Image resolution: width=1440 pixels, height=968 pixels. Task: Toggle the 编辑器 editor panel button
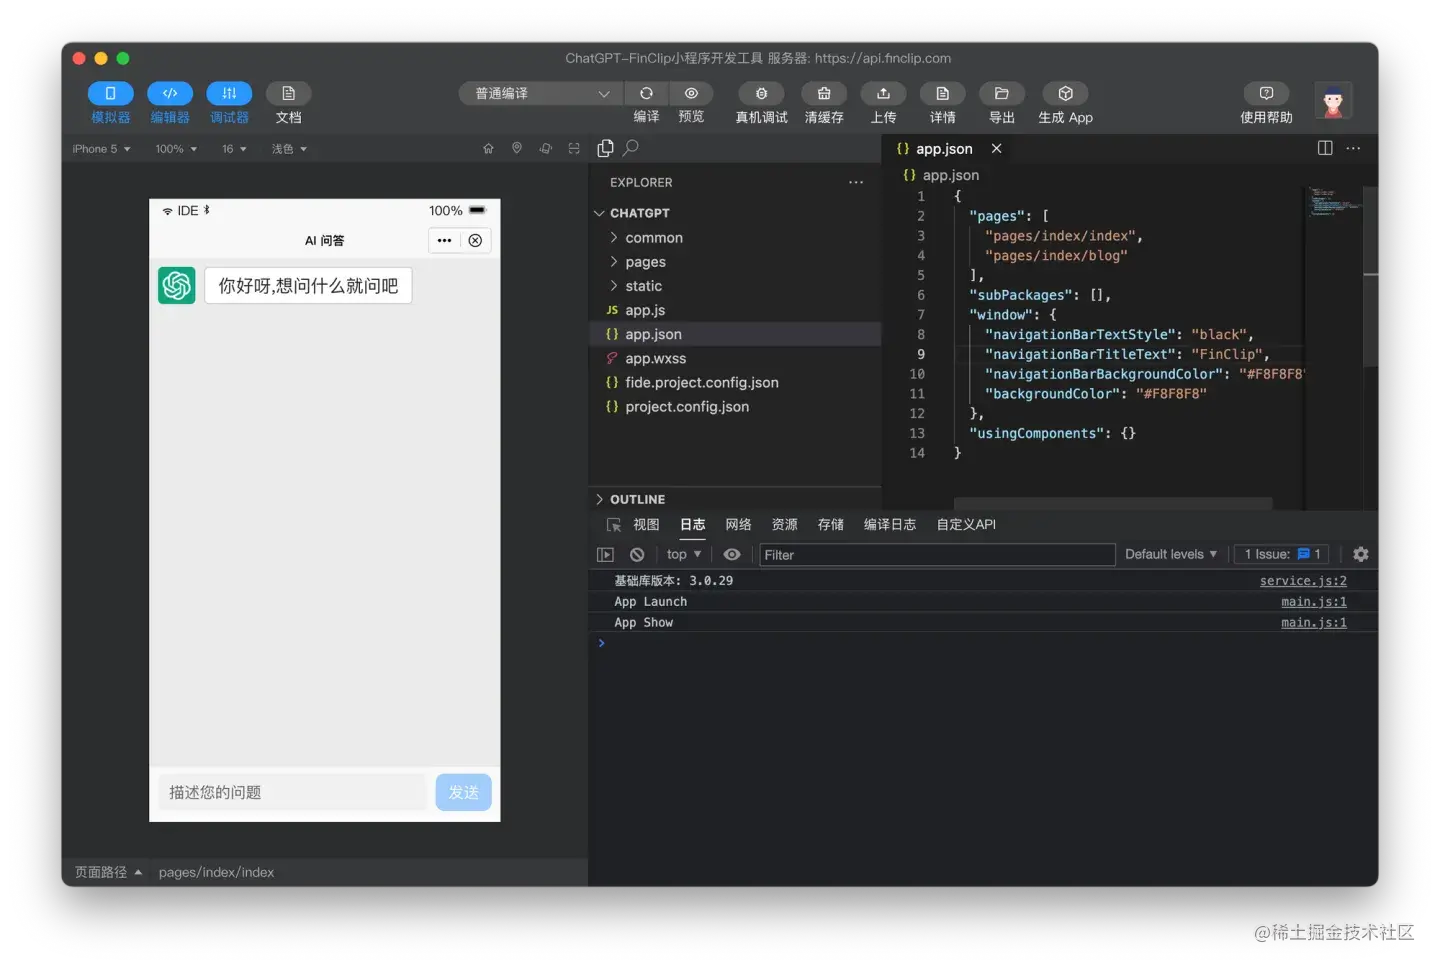tap(170, 93)
